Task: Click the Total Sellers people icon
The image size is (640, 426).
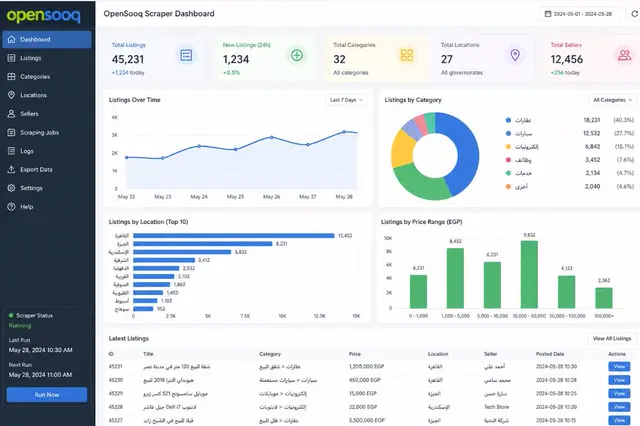Action: (624, 55)
